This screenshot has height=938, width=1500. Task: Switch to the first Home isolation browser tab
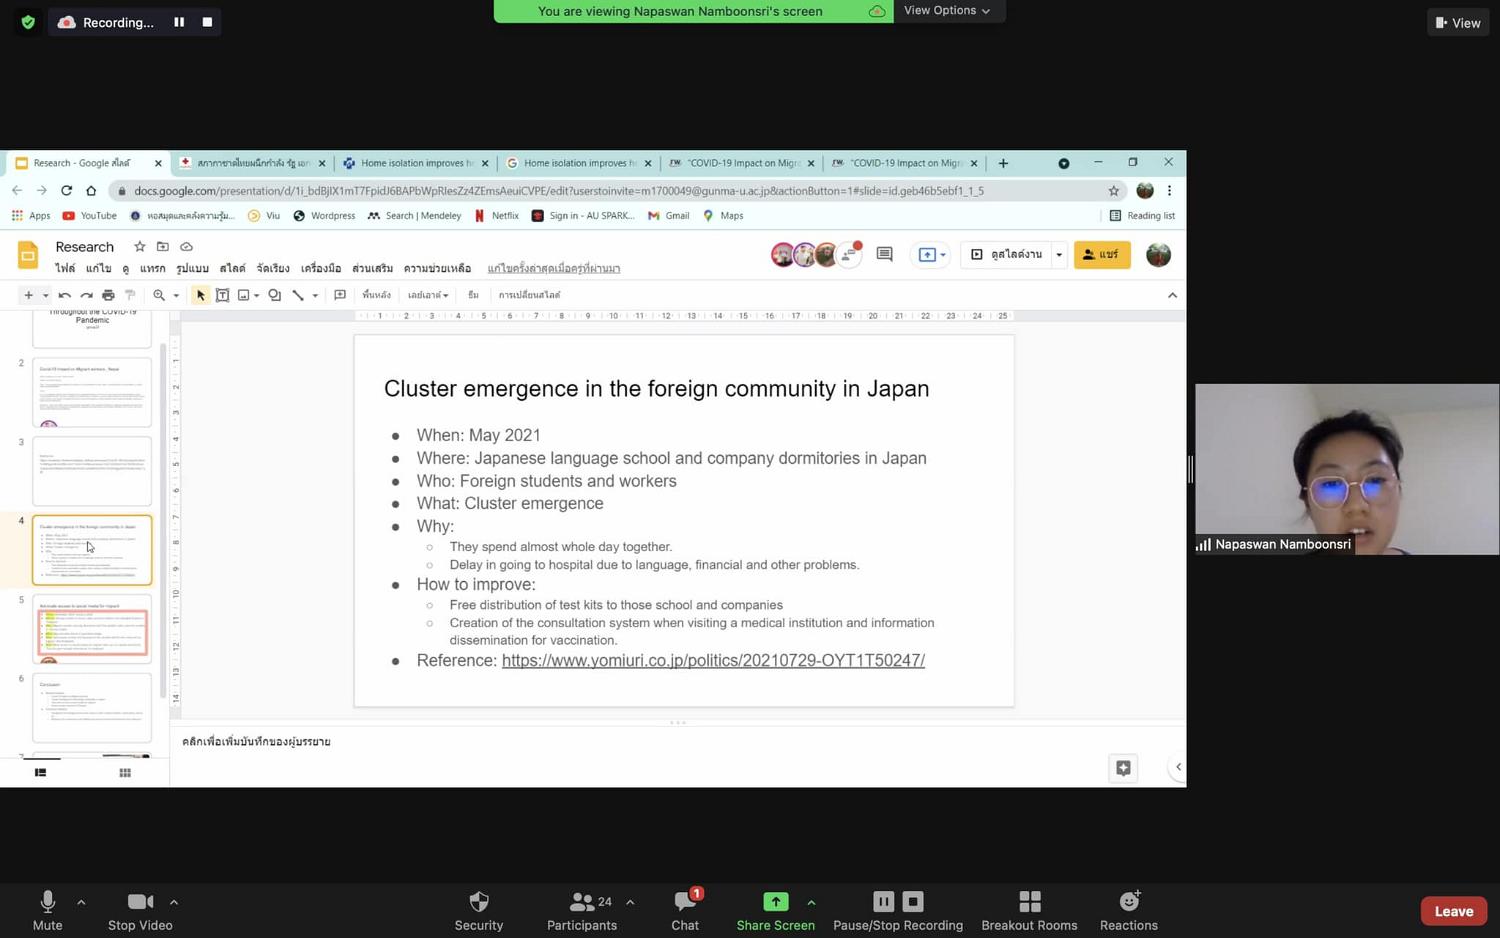416,163
